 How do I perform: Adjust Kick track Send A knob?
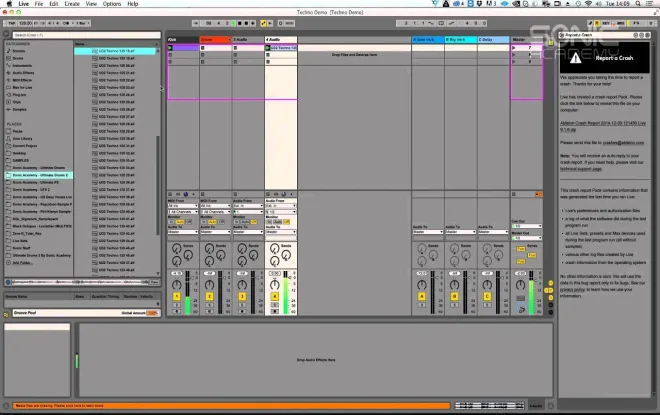176,248
